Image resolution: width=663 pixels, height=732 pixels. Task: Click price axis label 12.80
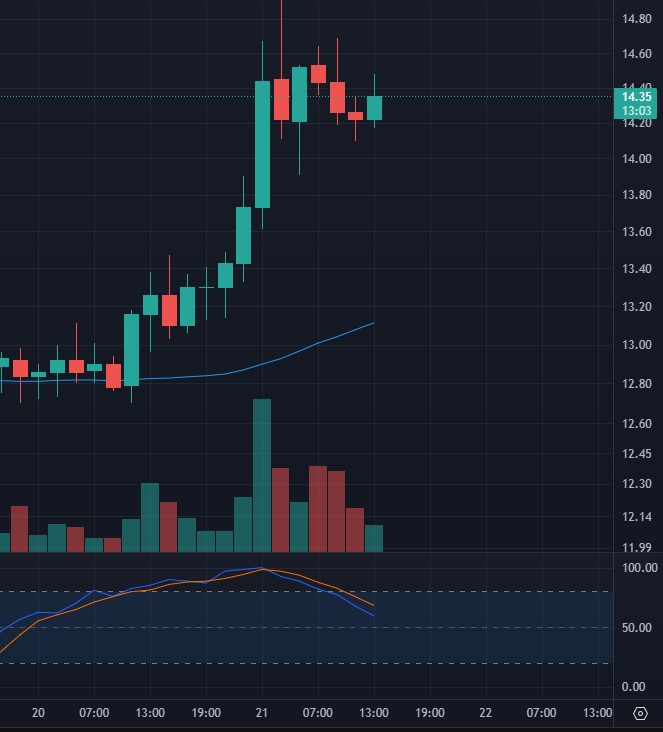636,384
